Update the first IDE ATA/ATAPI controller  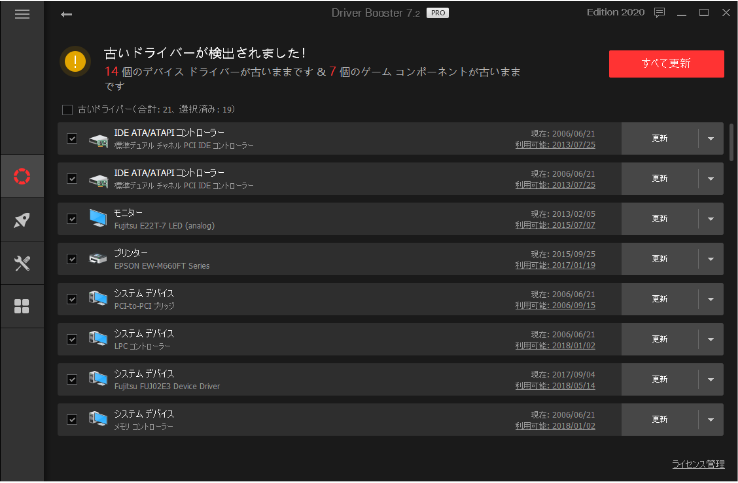(x=659, y=138)
